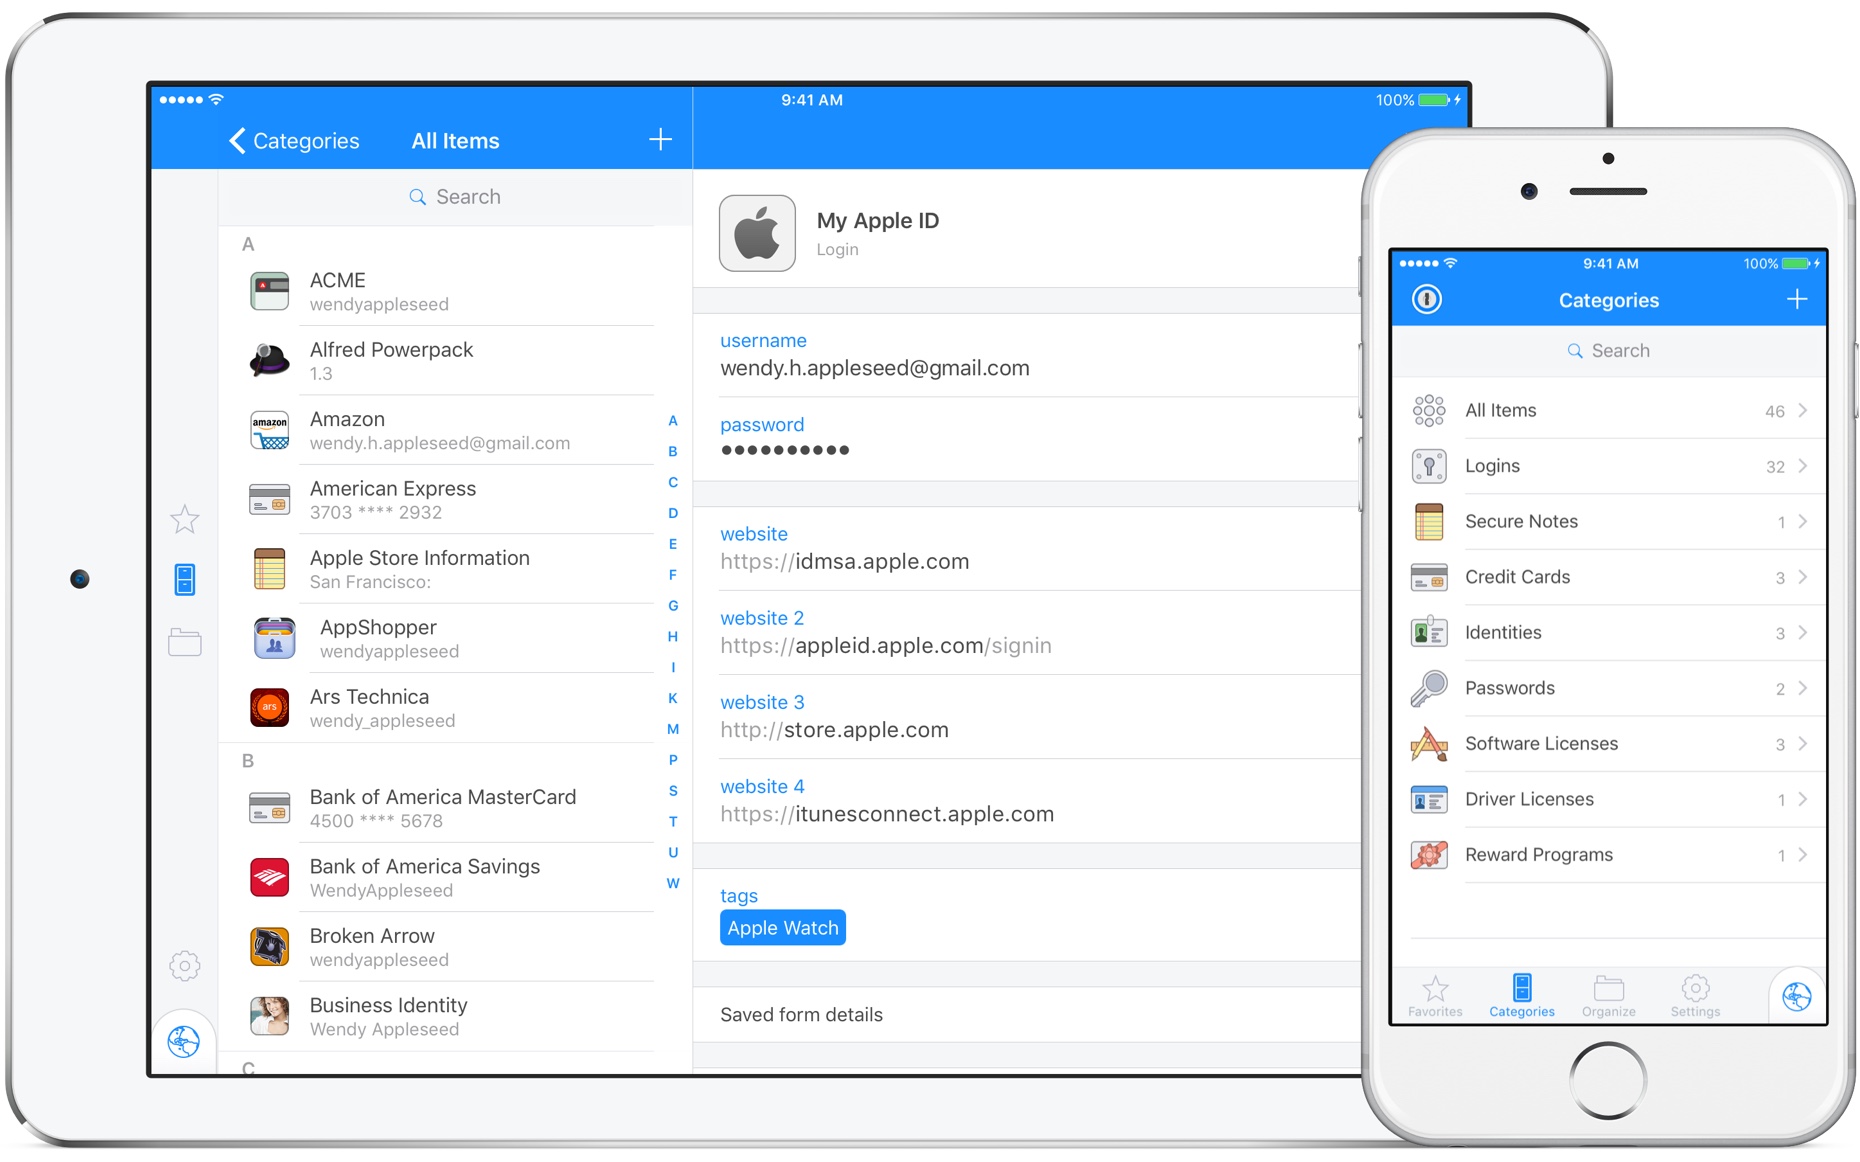
Task: Open Credit Cards category icon
Action: coord(1429,577)
